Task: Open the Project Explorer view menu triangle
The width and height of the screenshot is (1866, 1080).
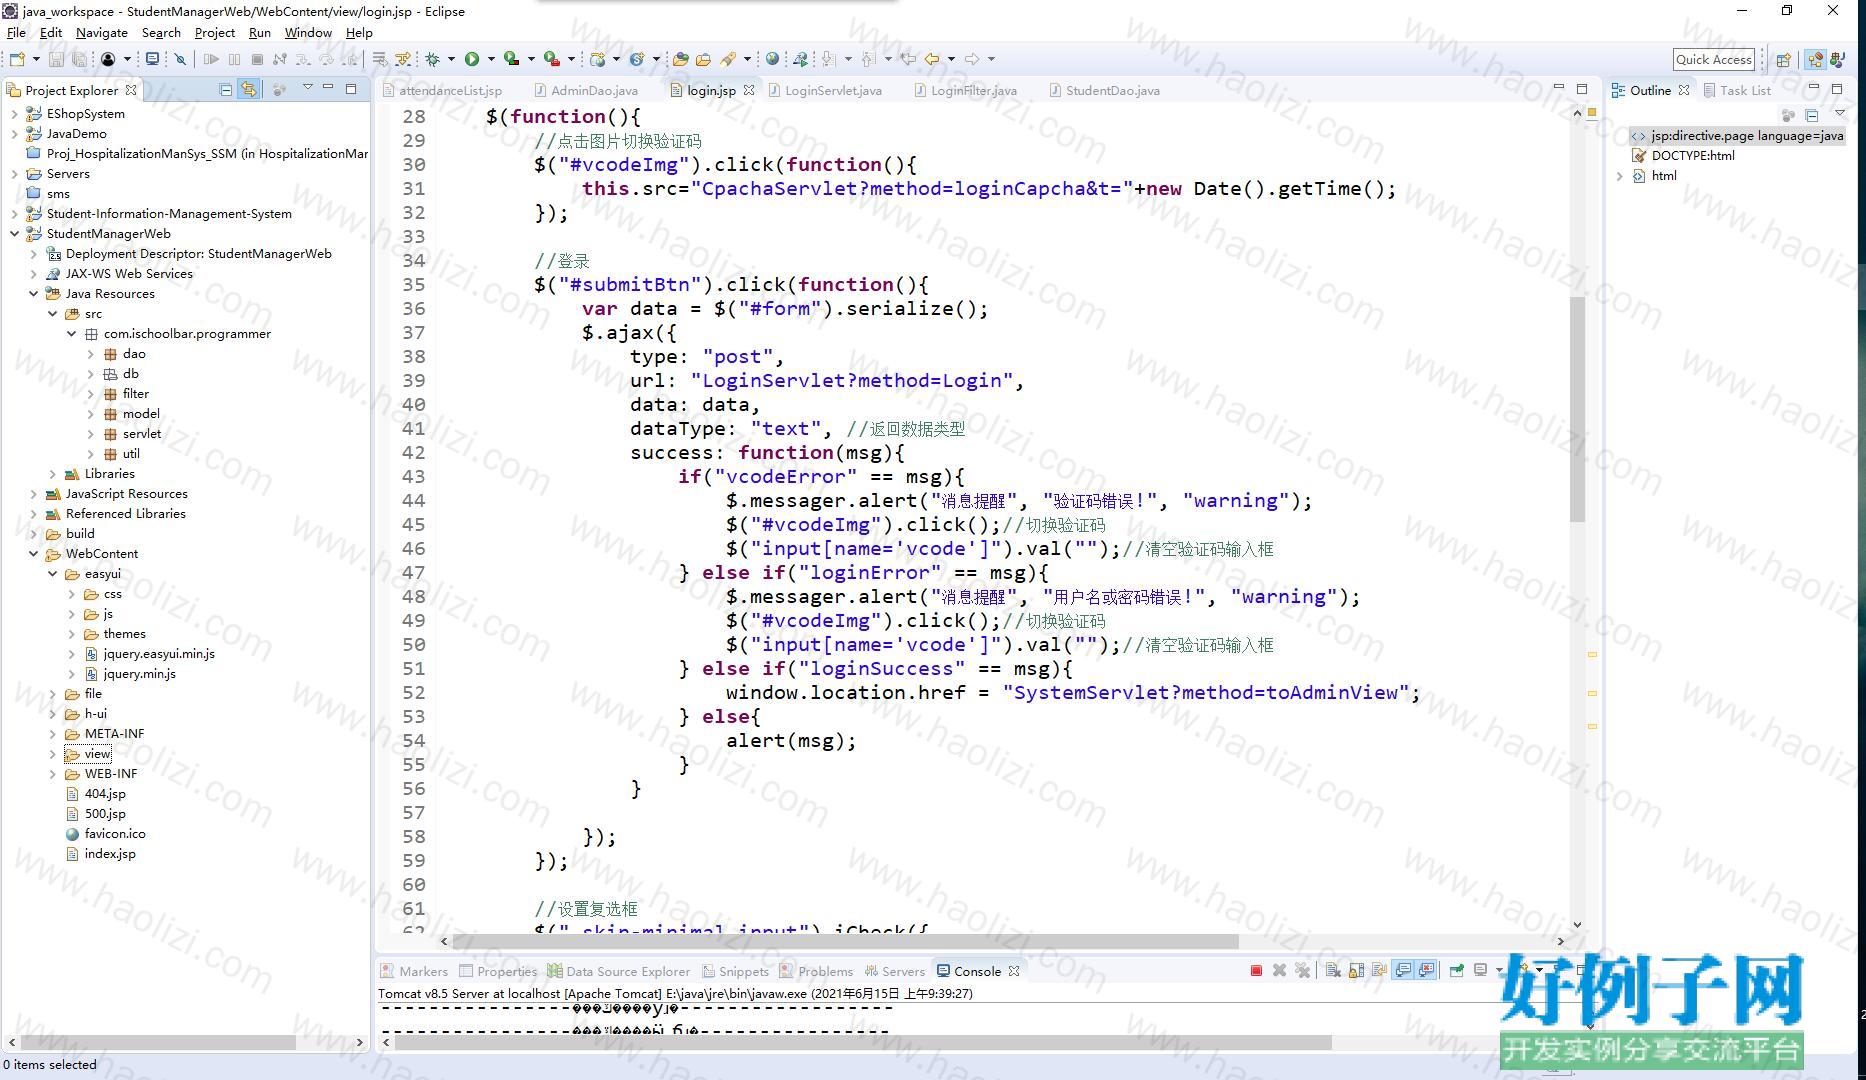Action: coord(307,88)
